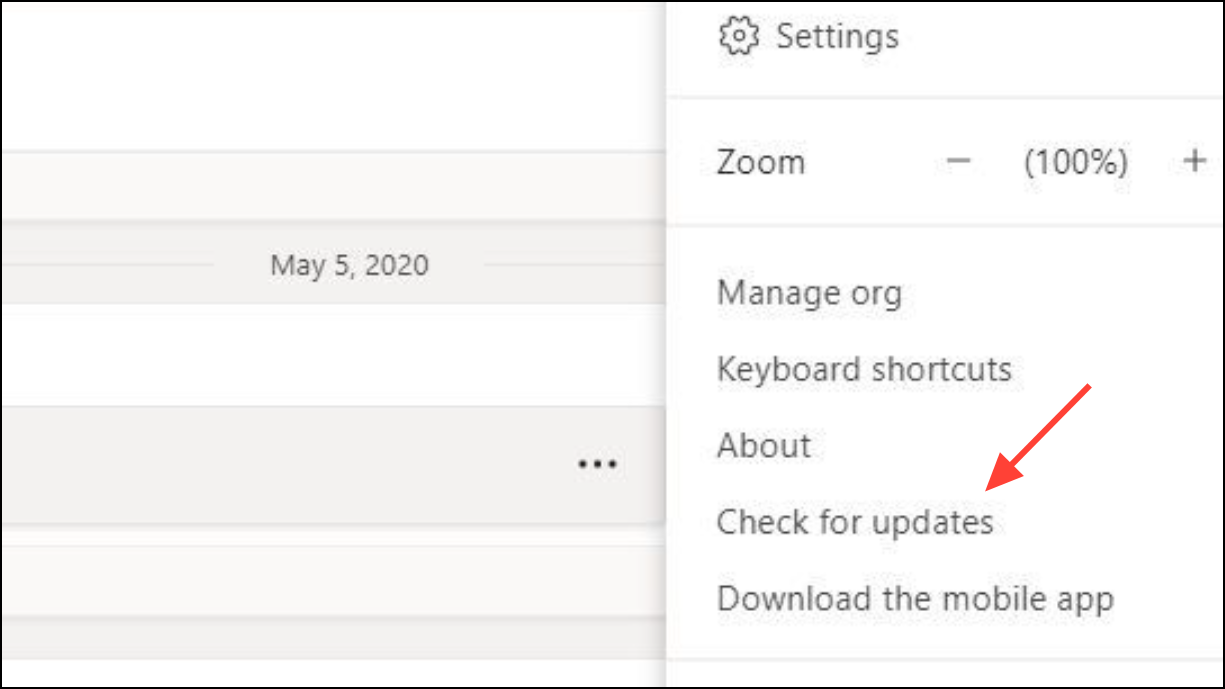
Task: Increase zoom with the plus button
Action: tap(1195, 161)
